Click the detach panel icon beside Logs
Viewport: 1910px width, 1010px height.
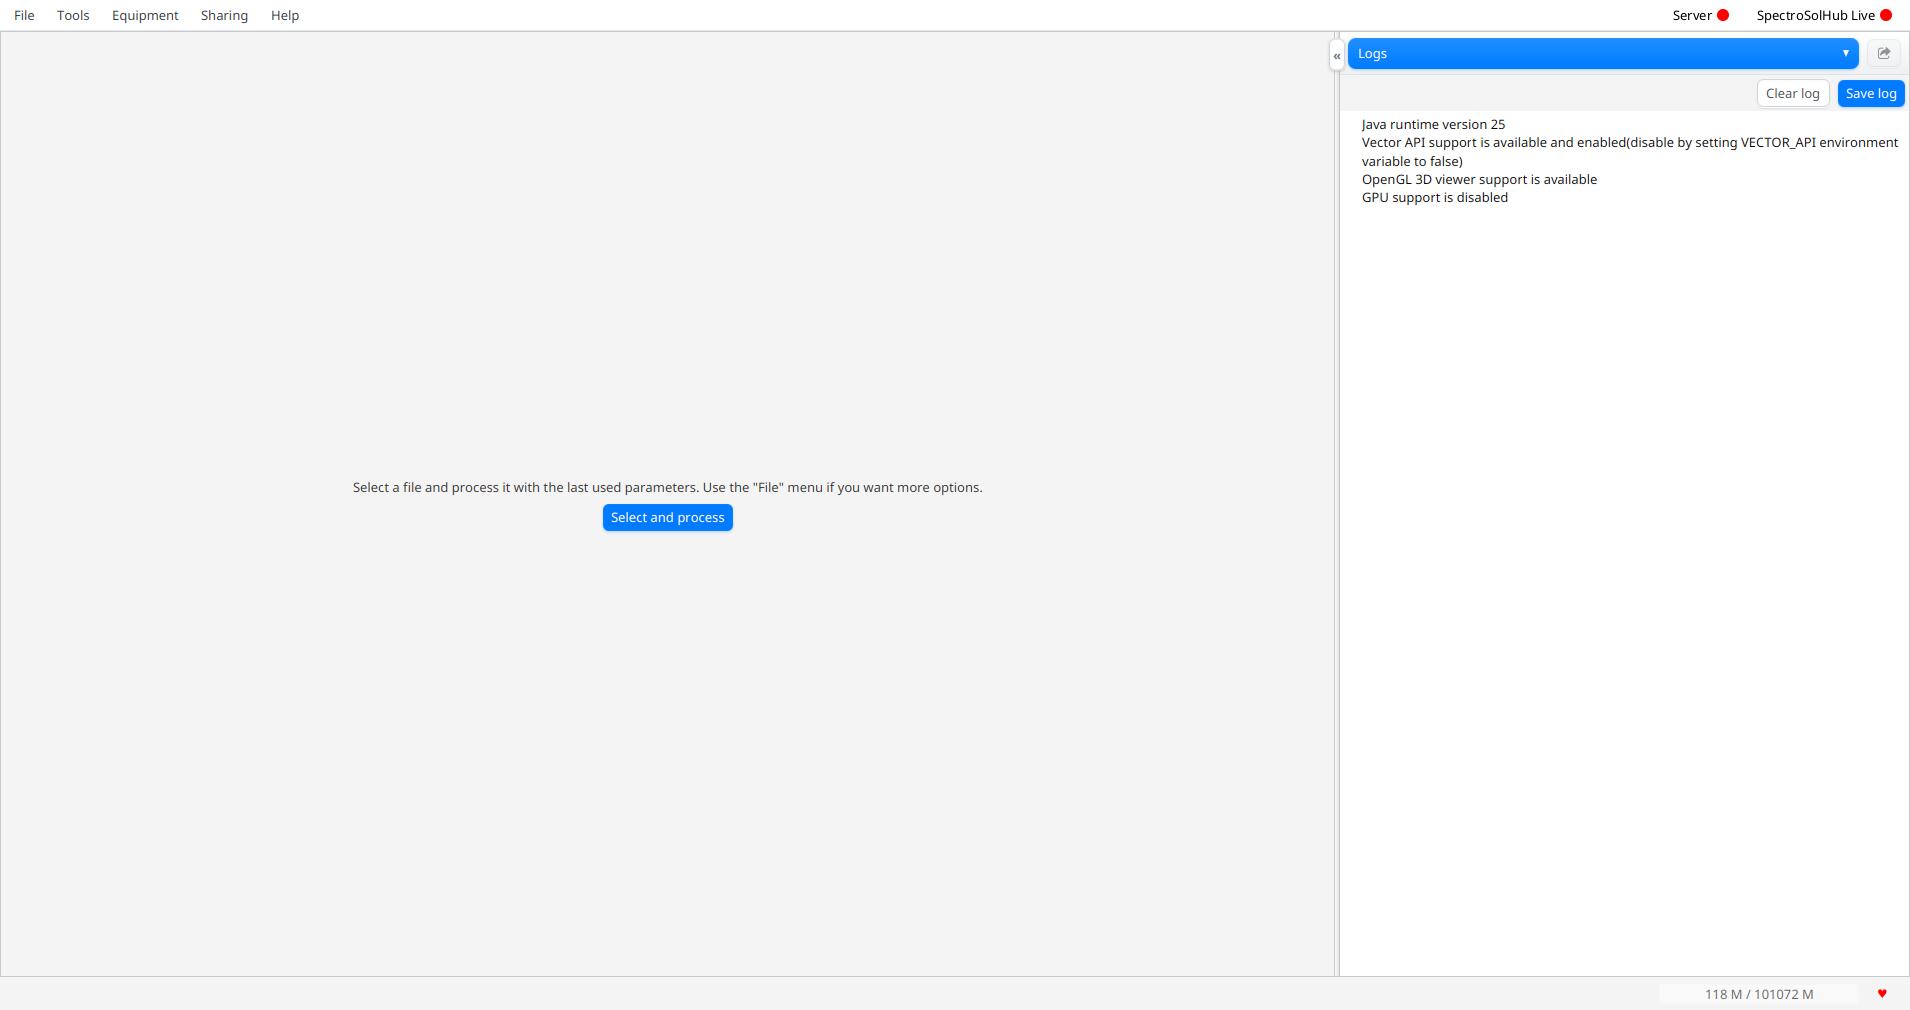tap(1884, 53)
